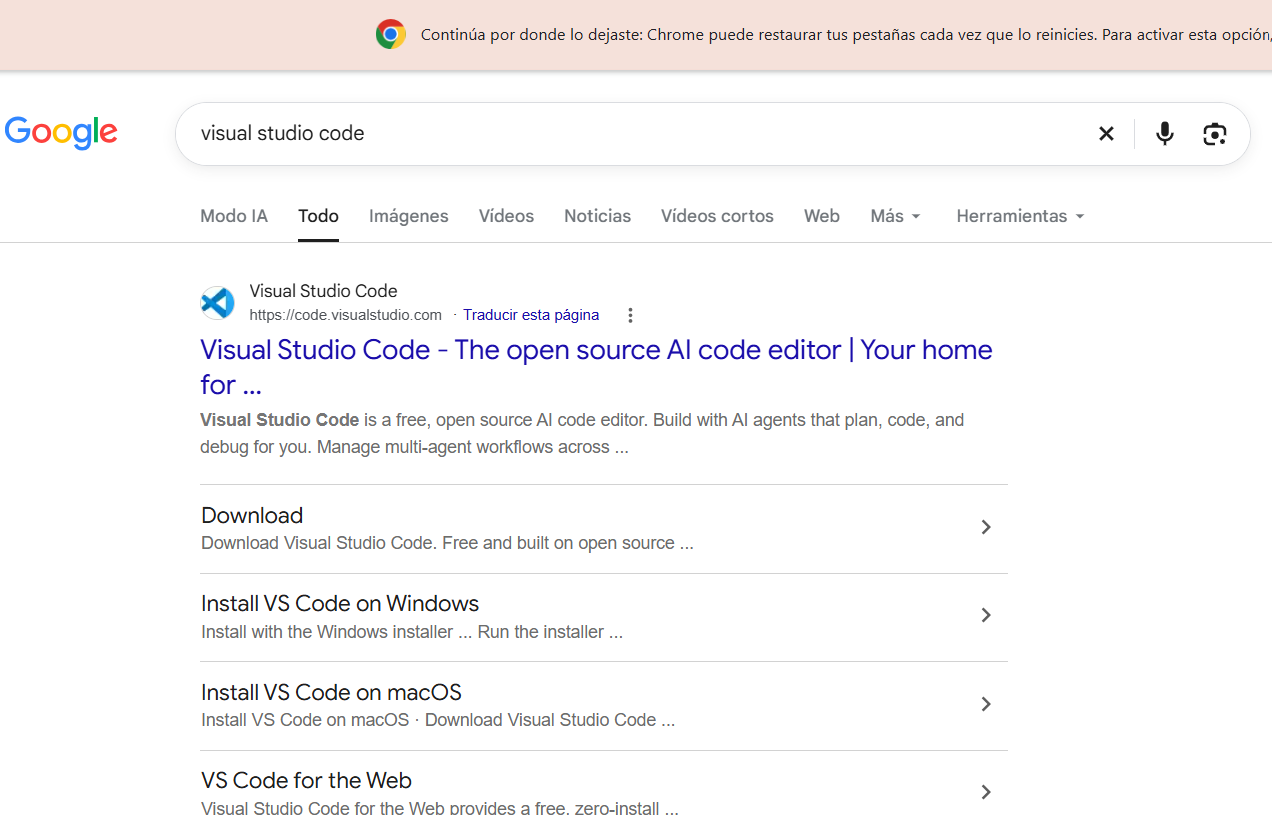1272x815 pixels.
Task: Expand Download row chevron
Action: tap(986, 527)
